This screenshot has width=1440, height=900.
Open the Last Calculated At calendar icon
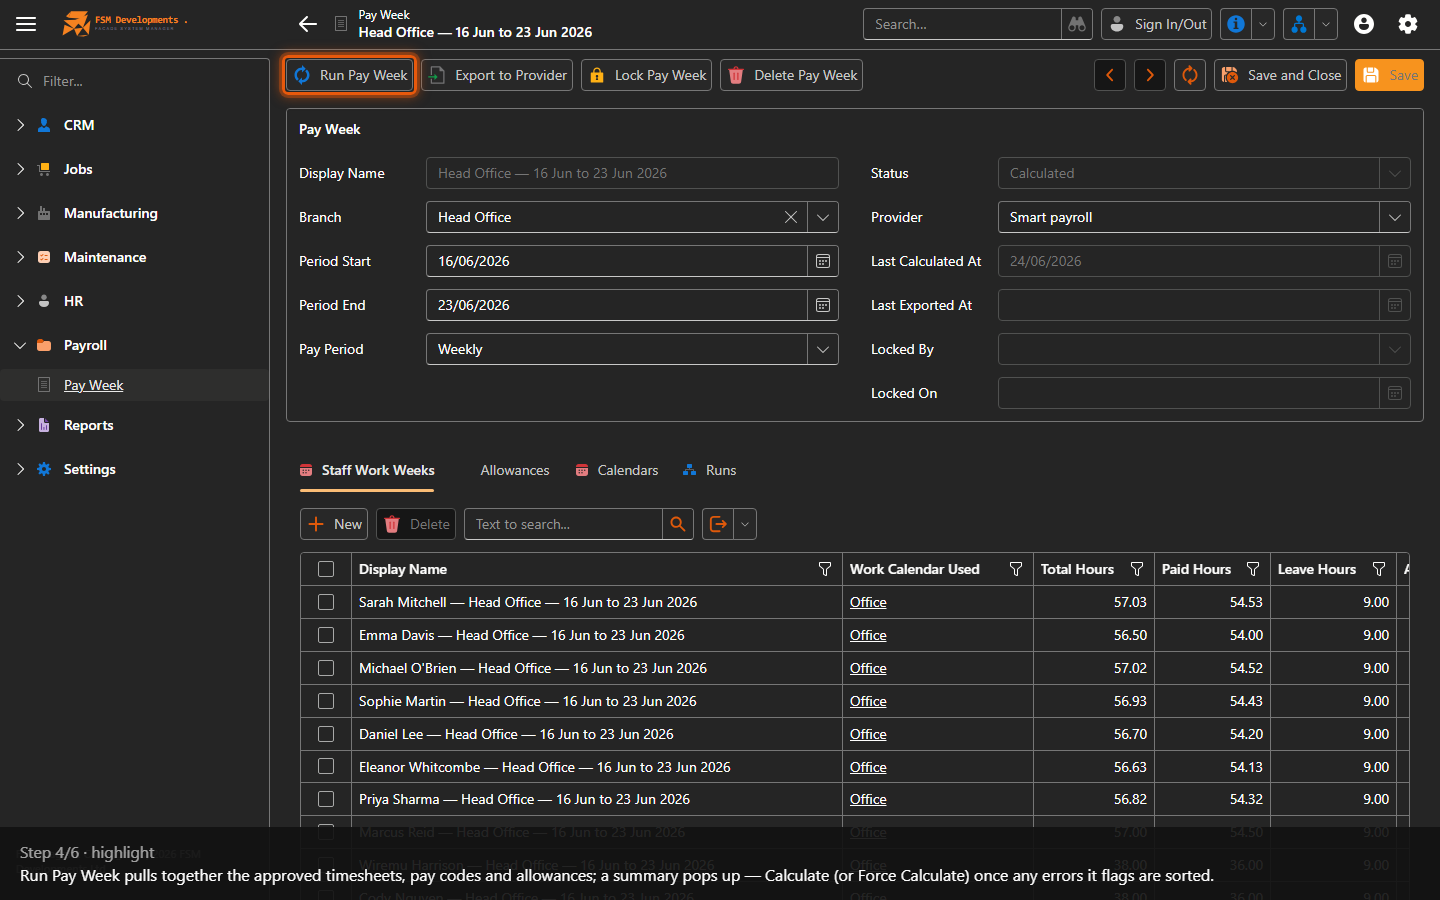pos(1395,261)
